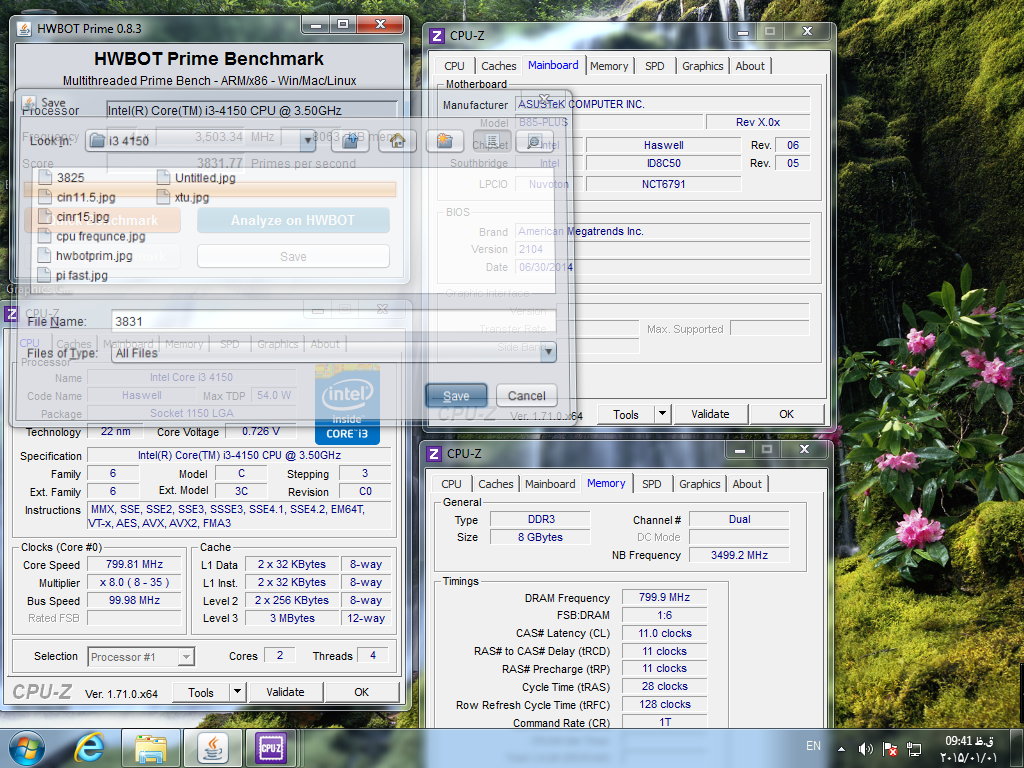Select cinr15.jpg file

pyautogui.click(x=74, y=217)
